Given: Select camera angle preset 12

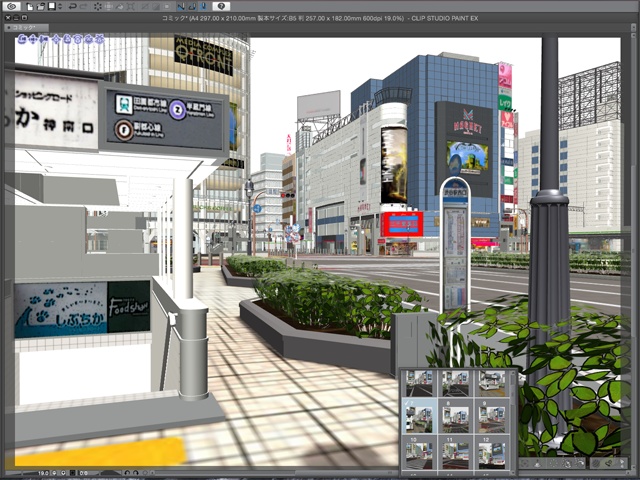Looking at the screenshot, I should tap(491, 453).
